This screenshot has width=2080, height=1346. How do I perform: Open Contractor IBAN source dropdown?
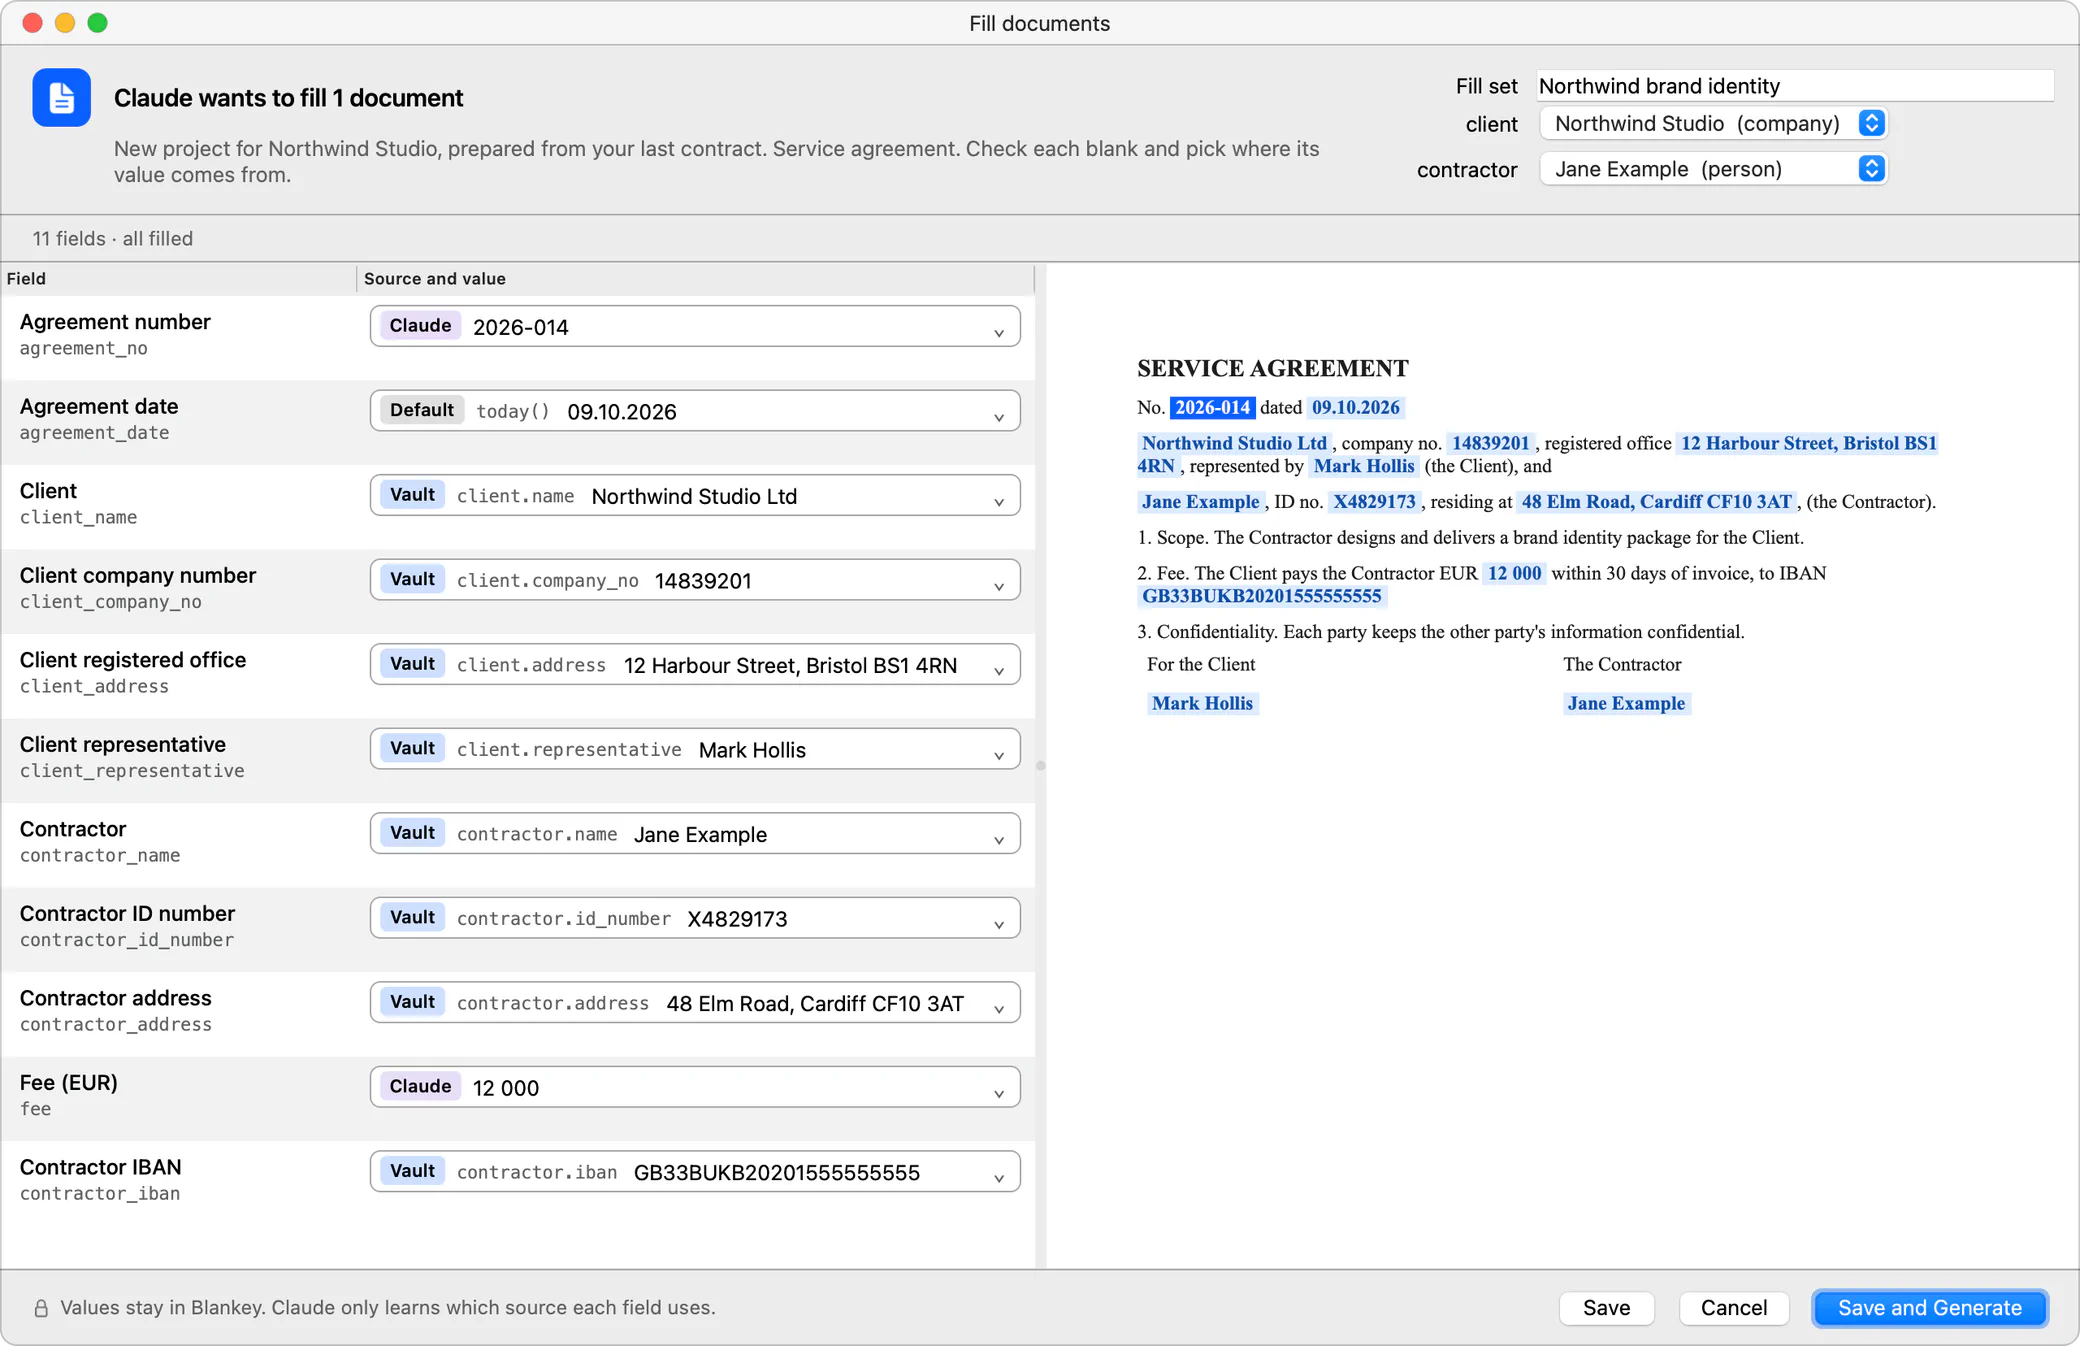tap(695, 1171)
